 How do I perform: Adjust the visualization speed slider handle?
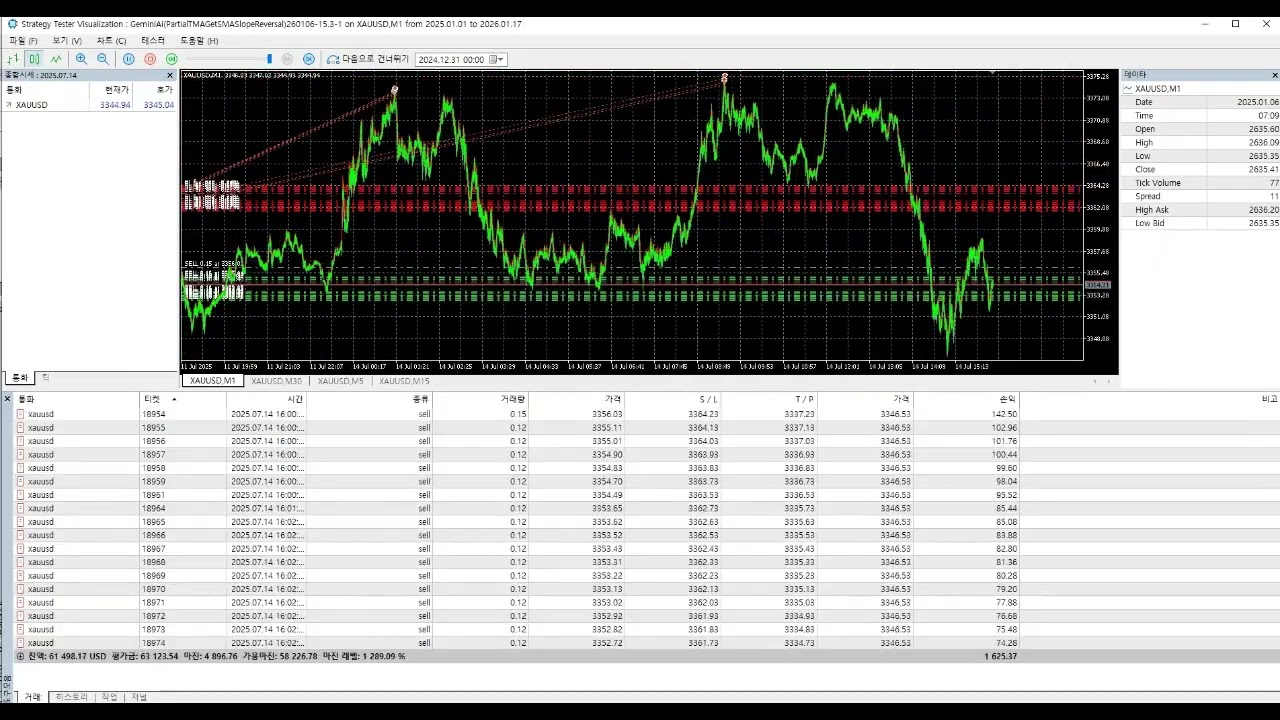point(269,59)
